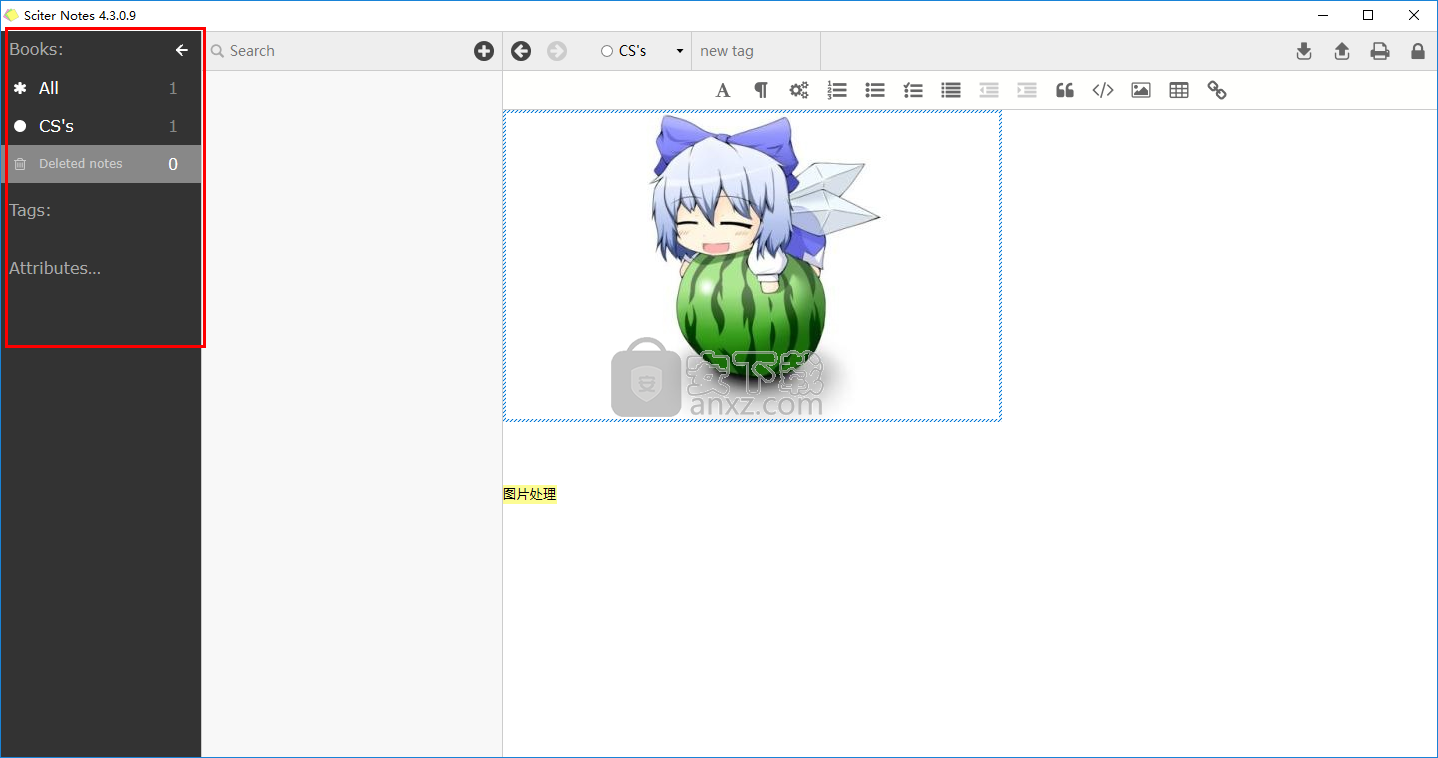Image resolution: width=1438 pixels, height=758 pixels.
Task: Go forward to the next note
Action: click(557, 51)
